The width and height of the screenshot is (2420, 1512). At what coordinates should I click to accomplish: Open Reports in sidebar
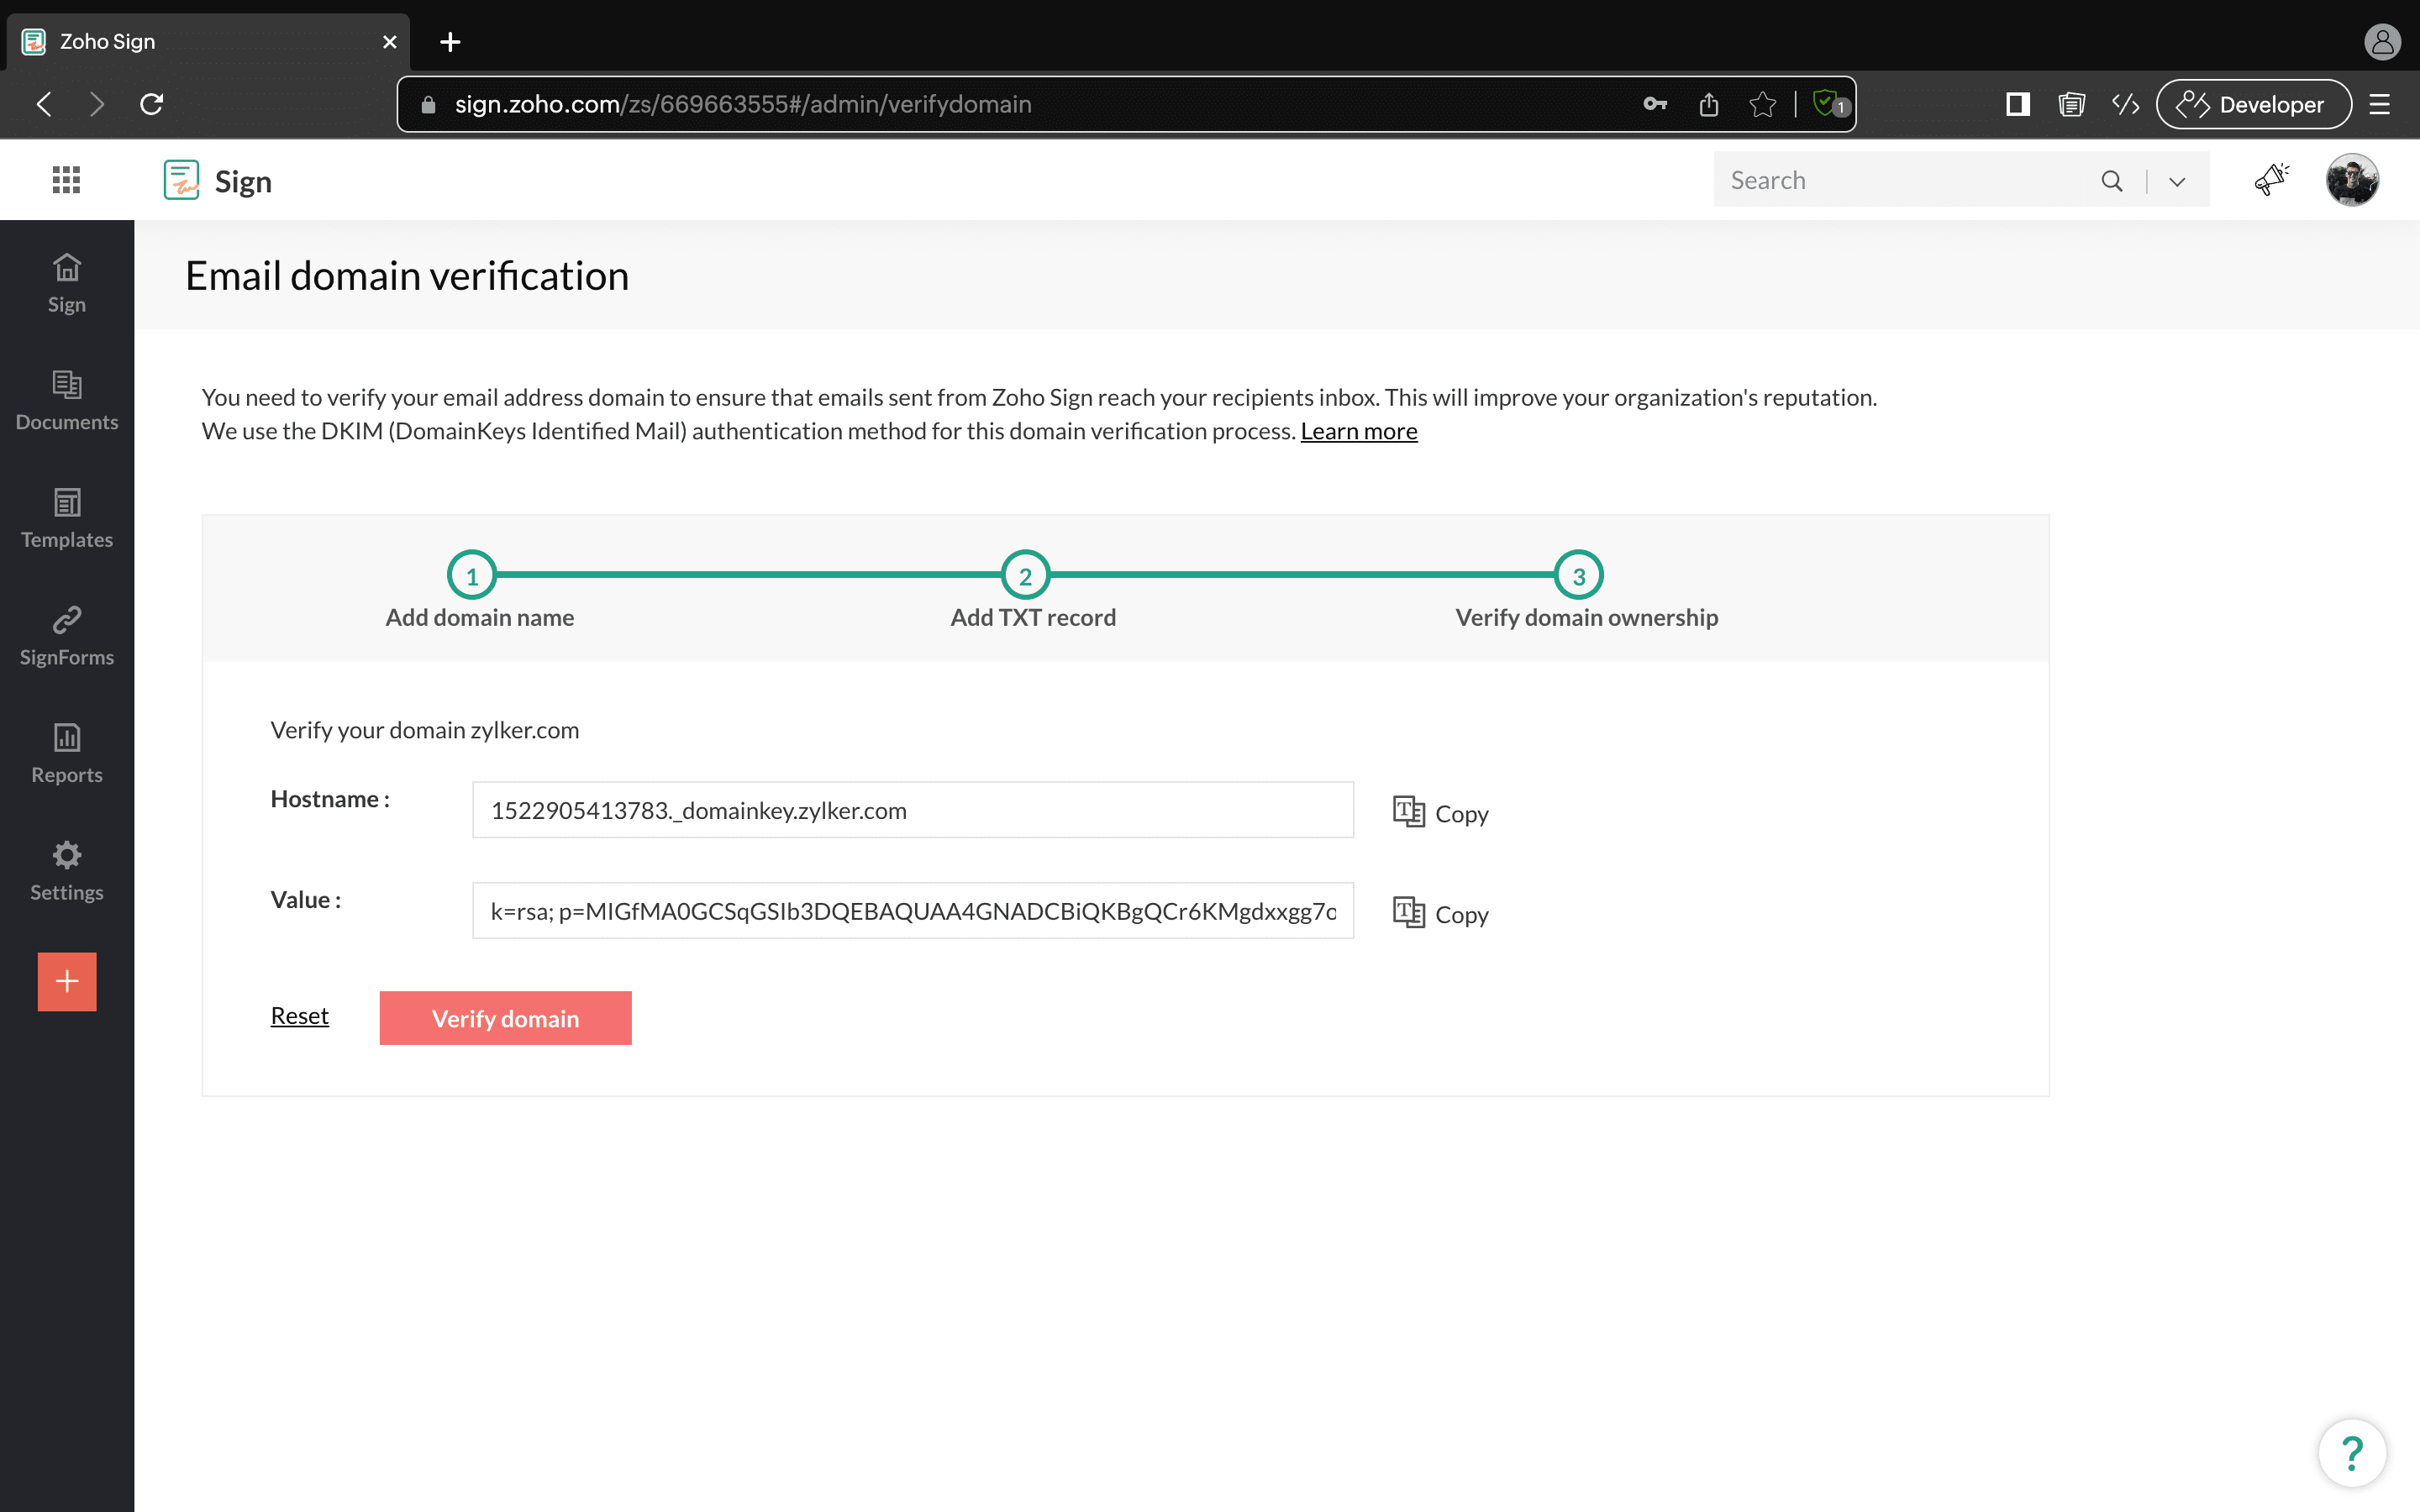pyautogui.click(x=67, y=753)
